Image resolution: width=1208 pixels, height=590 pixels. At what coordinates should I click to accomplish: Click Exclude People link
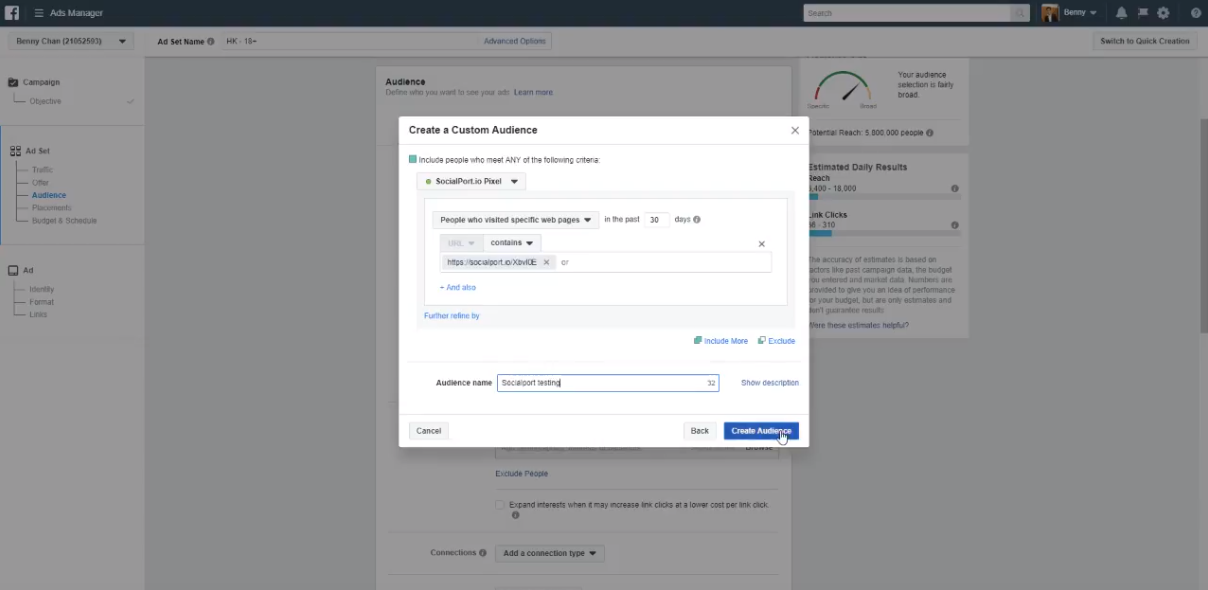[x=522, y=474]
